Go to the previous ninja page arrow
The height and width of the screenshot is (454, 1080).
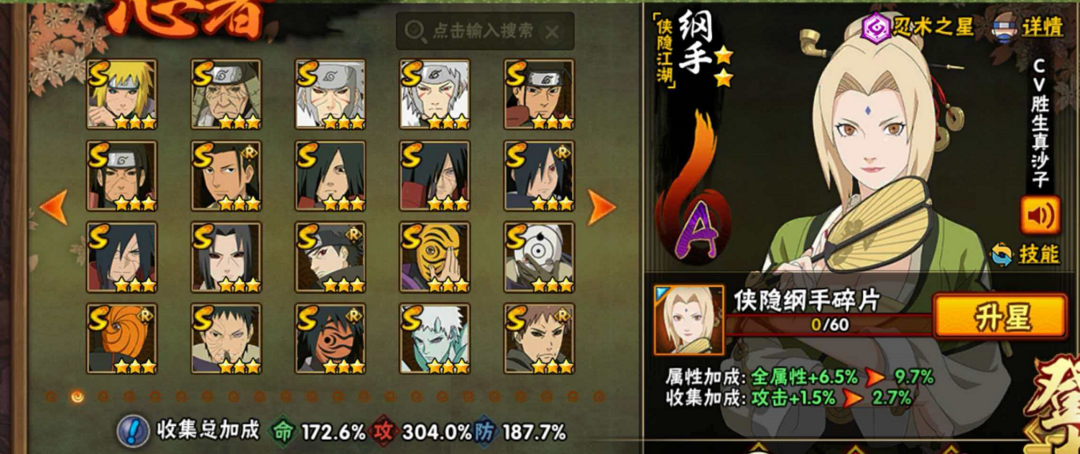click(54, 207)
